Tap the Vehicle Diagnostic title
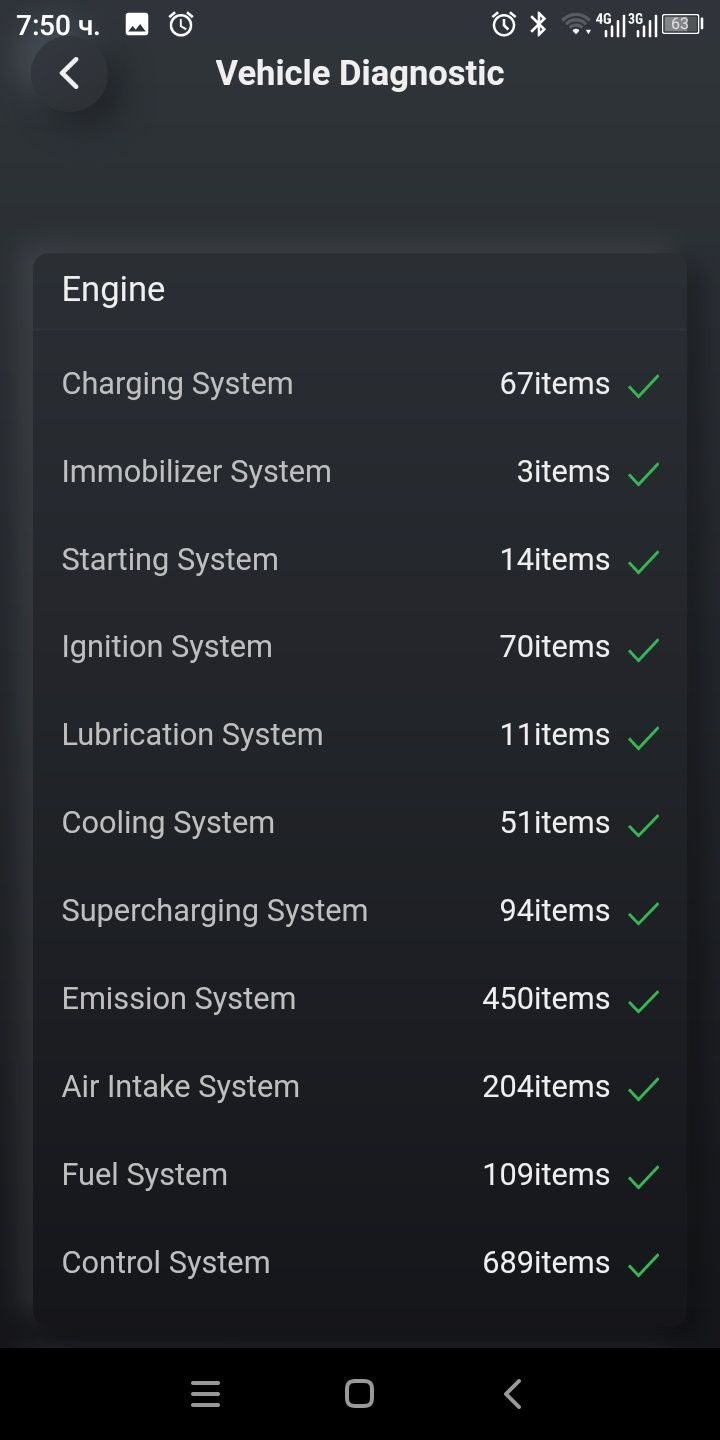The height and width of the screenshot is (1440, 720). pos(360,73)
